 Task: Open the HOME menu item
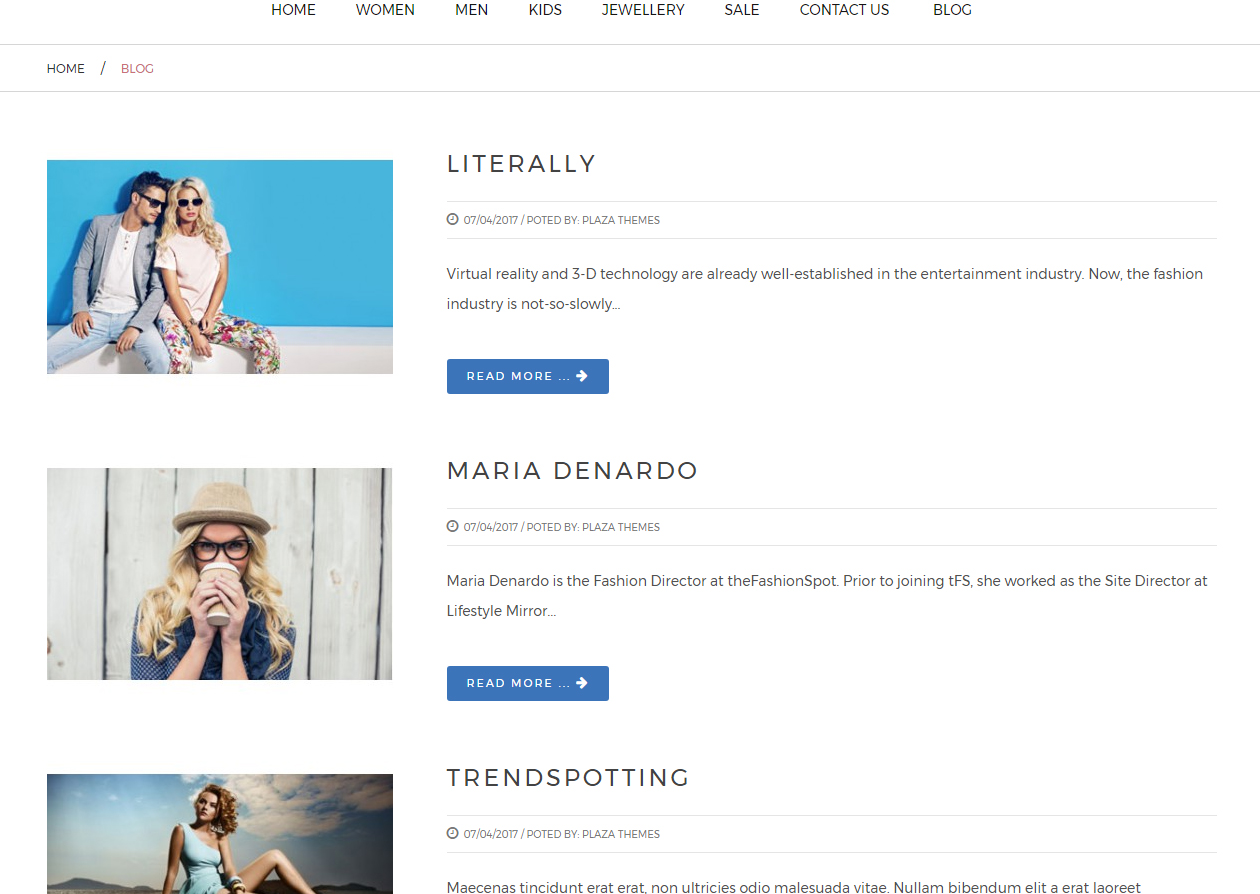[293, 10]
